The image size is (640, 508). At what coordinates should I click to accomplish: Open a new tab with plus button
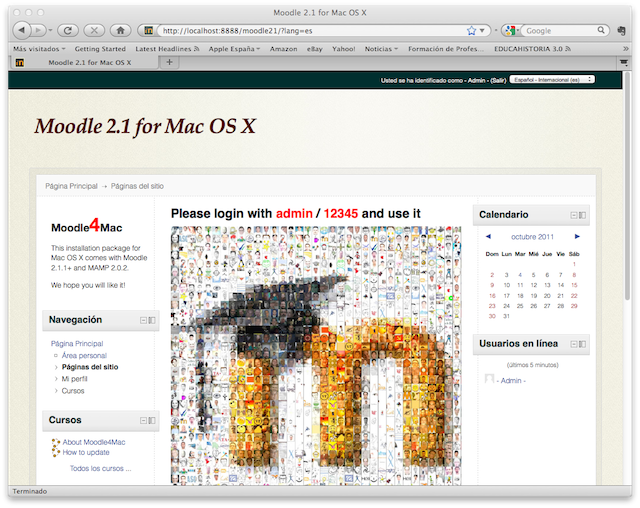[x=169, y=62]
